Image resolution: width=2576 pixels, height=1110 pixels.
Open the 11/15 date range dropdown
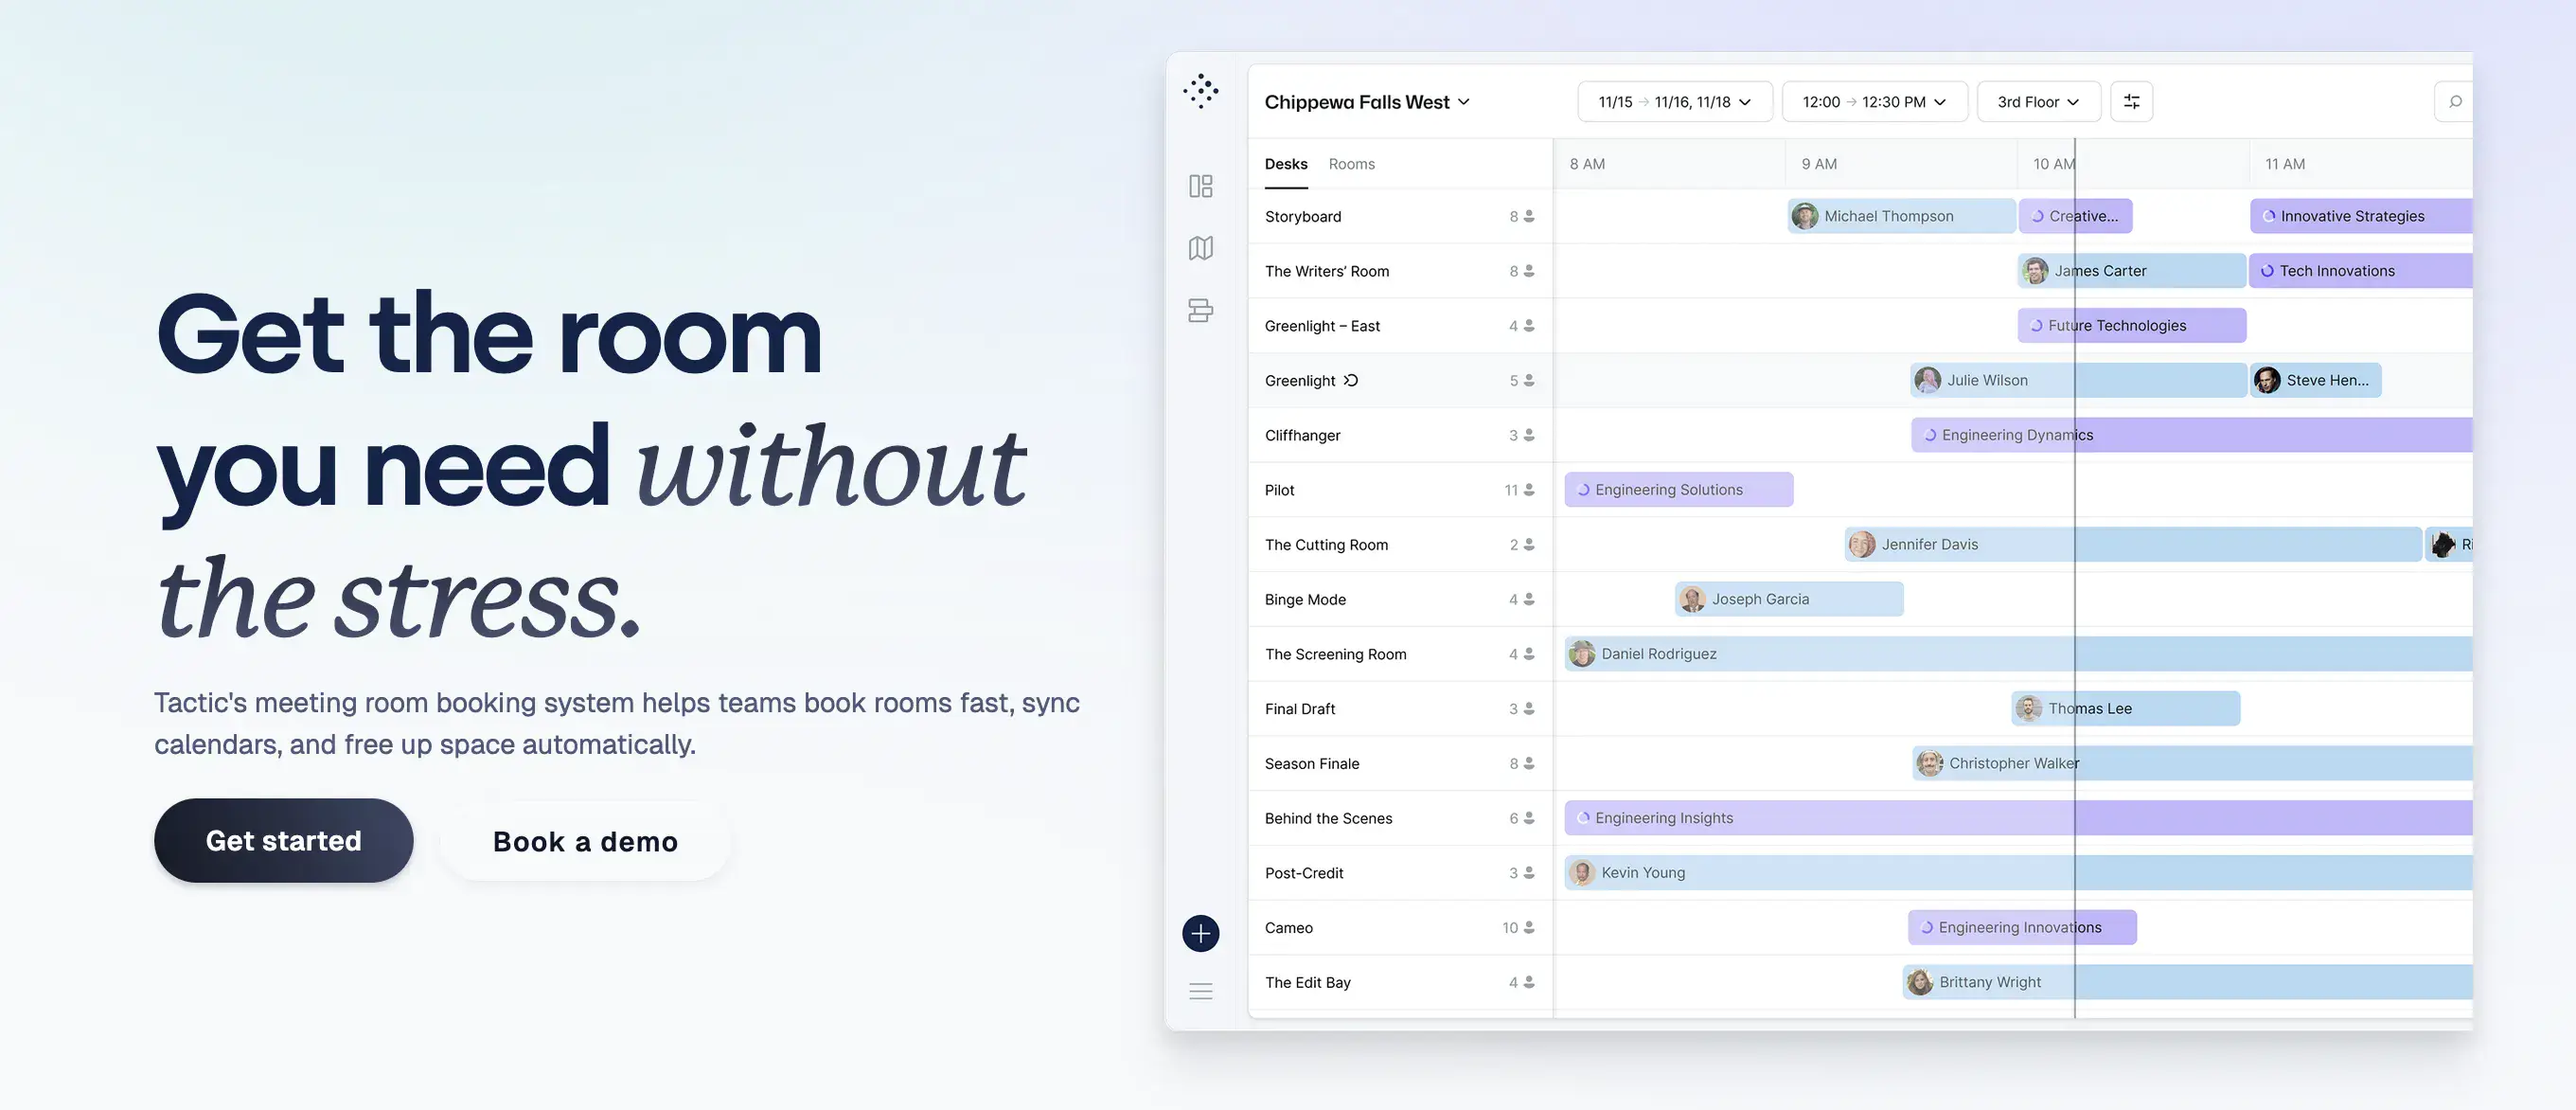coord(1674,101)
